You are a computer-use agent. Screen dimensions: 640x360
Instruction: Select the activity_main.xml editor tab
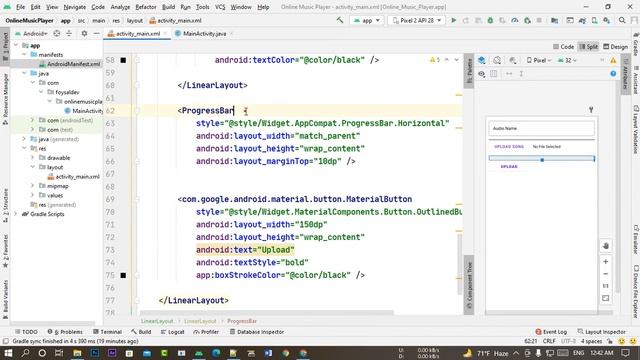(137, 33)
